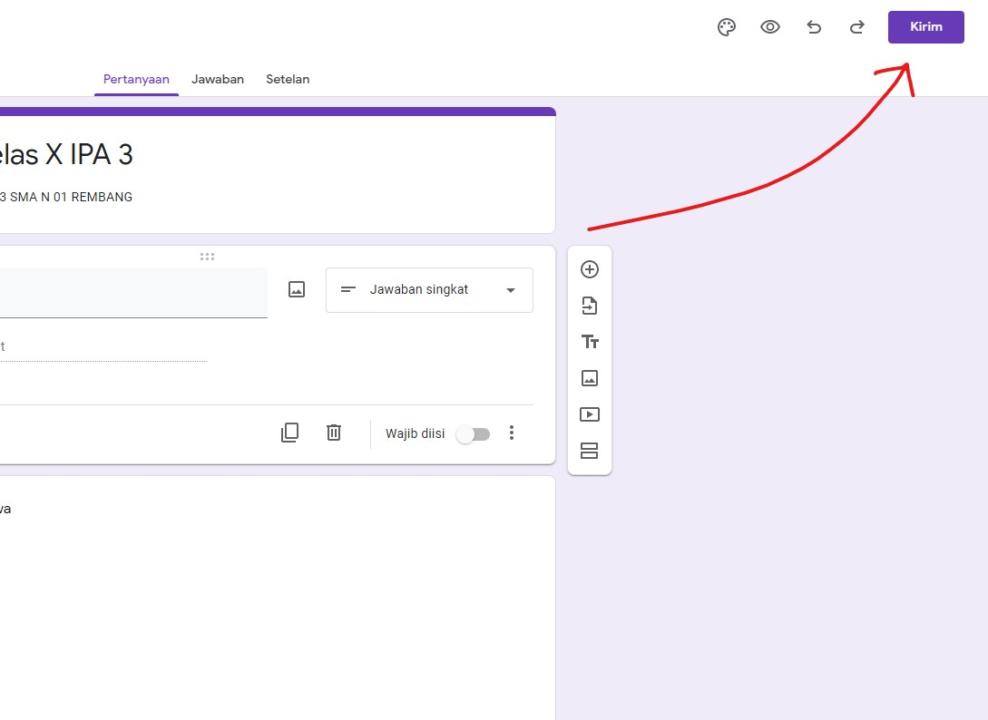Undo the last change
Screen dimensions: 988x720
click(813, 27)
